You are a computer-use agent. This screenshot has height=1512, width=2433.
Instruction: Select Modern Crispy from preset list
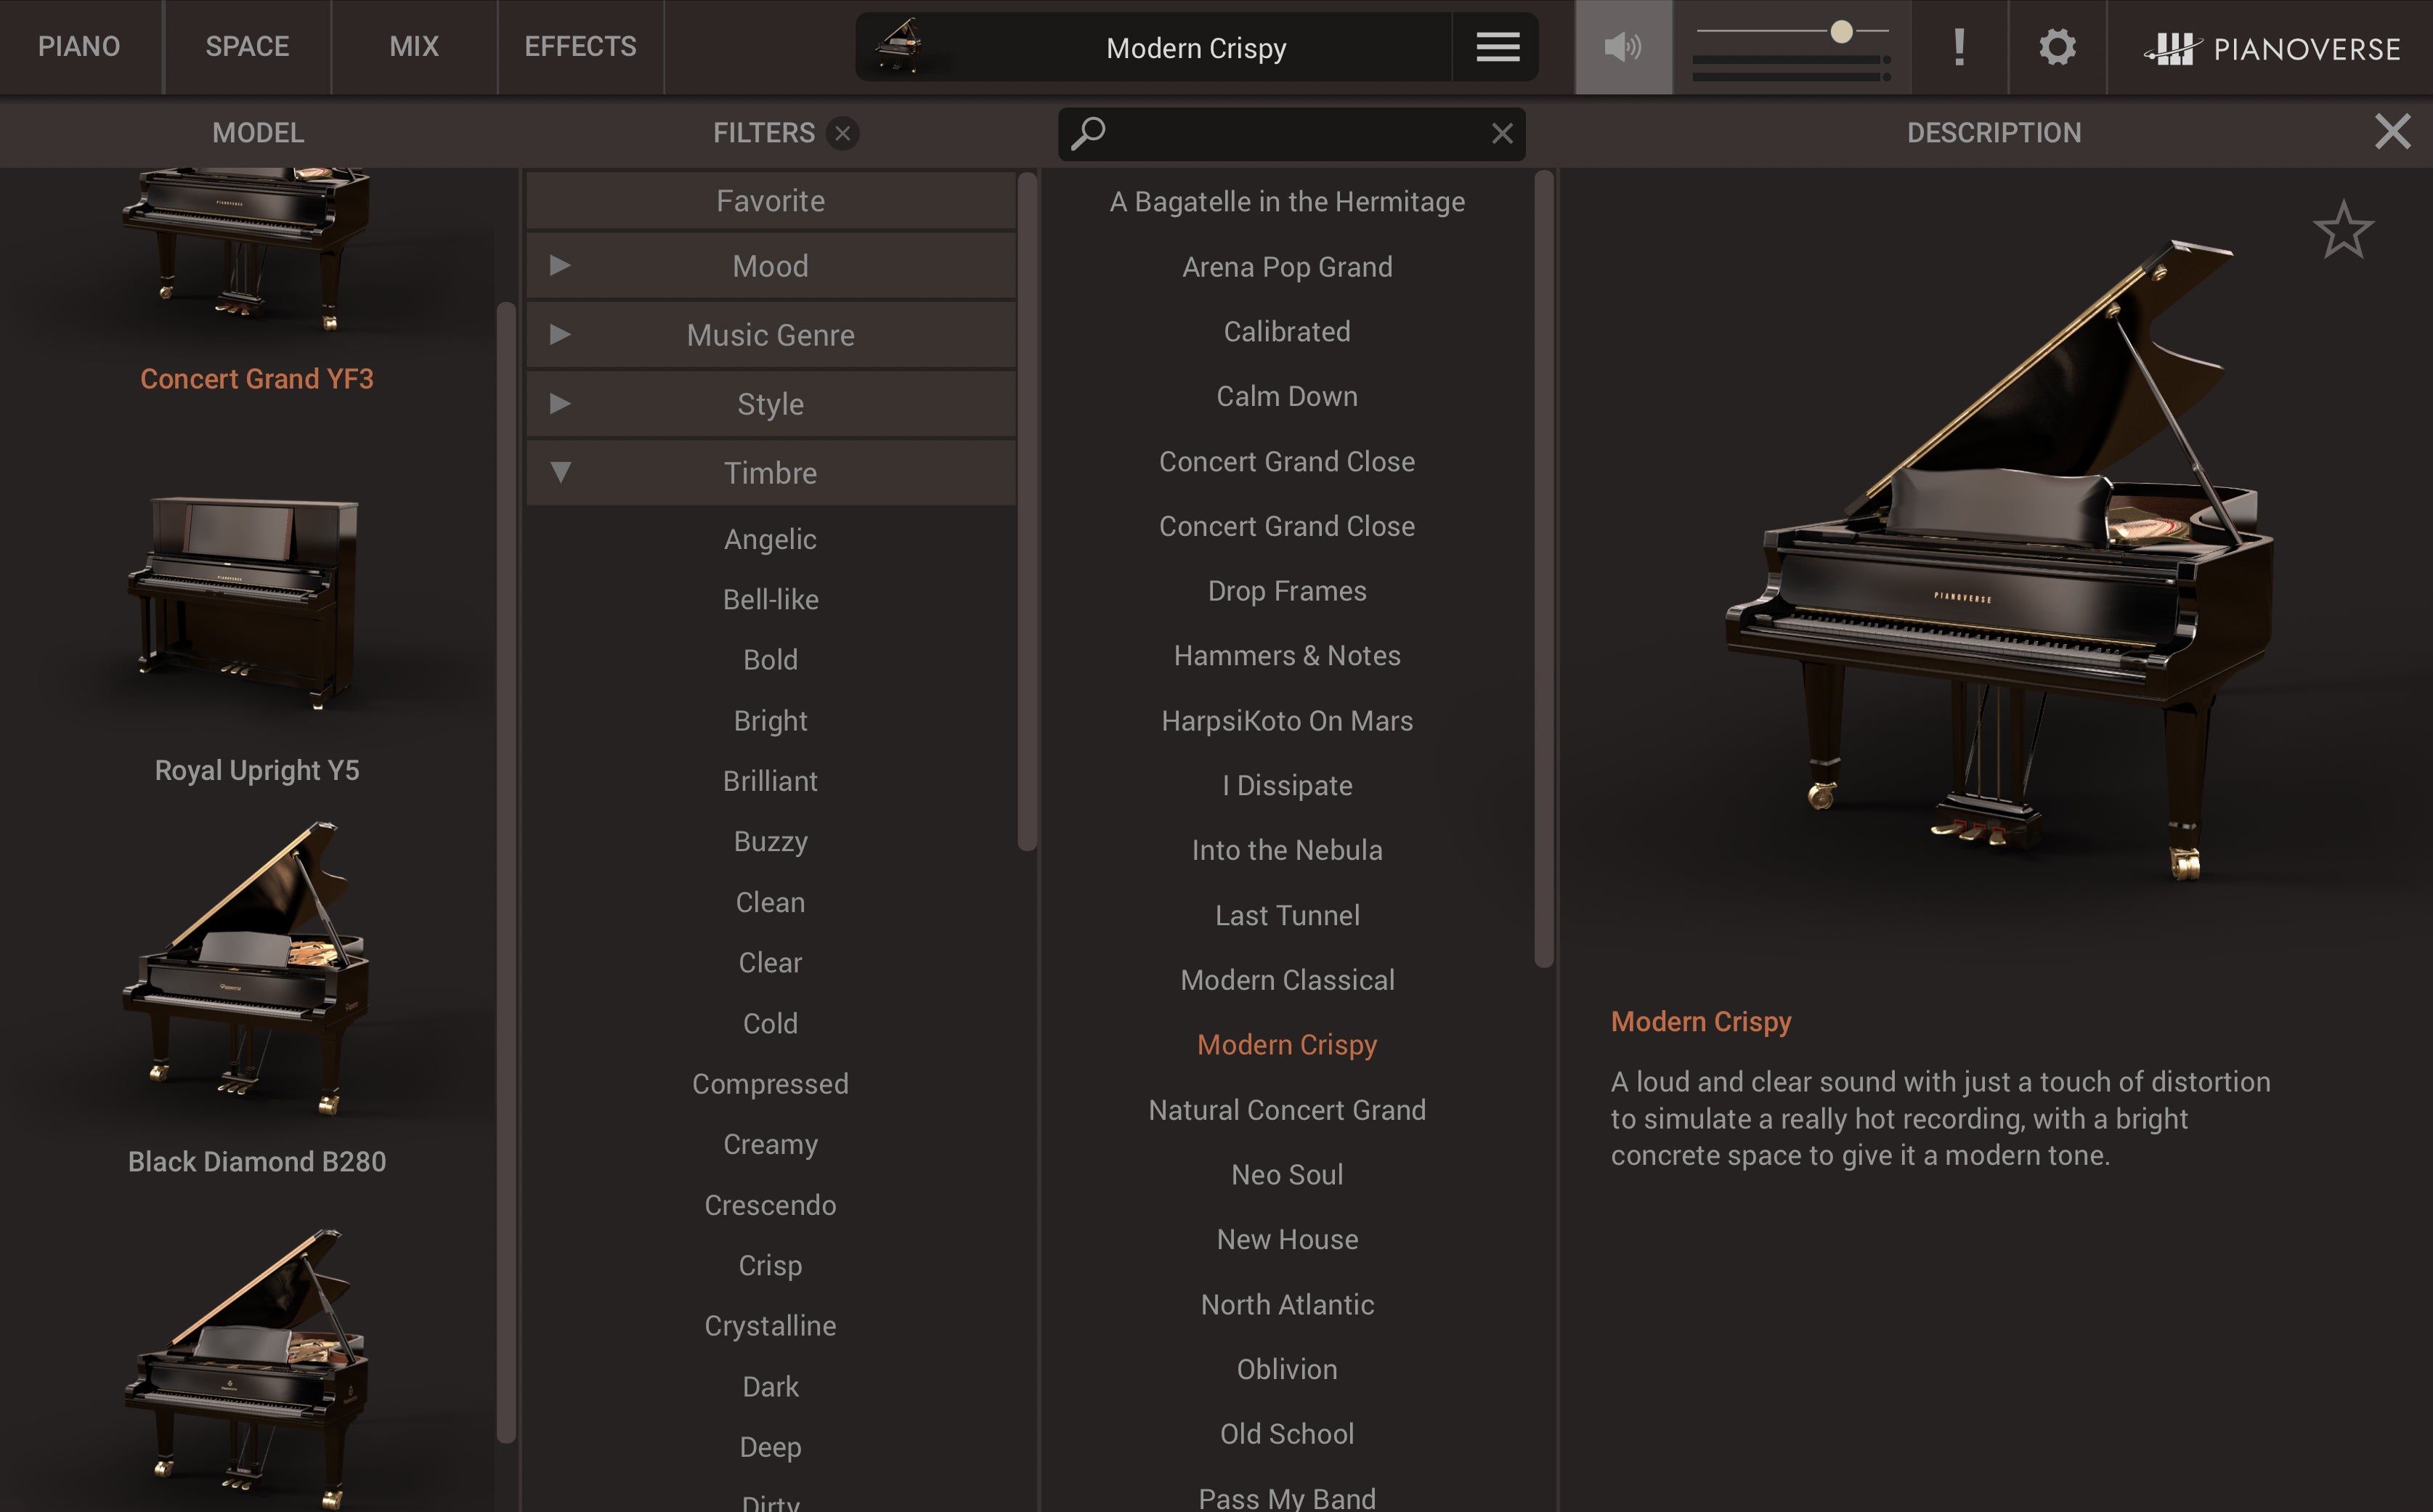click(x=1285, y=1044)
